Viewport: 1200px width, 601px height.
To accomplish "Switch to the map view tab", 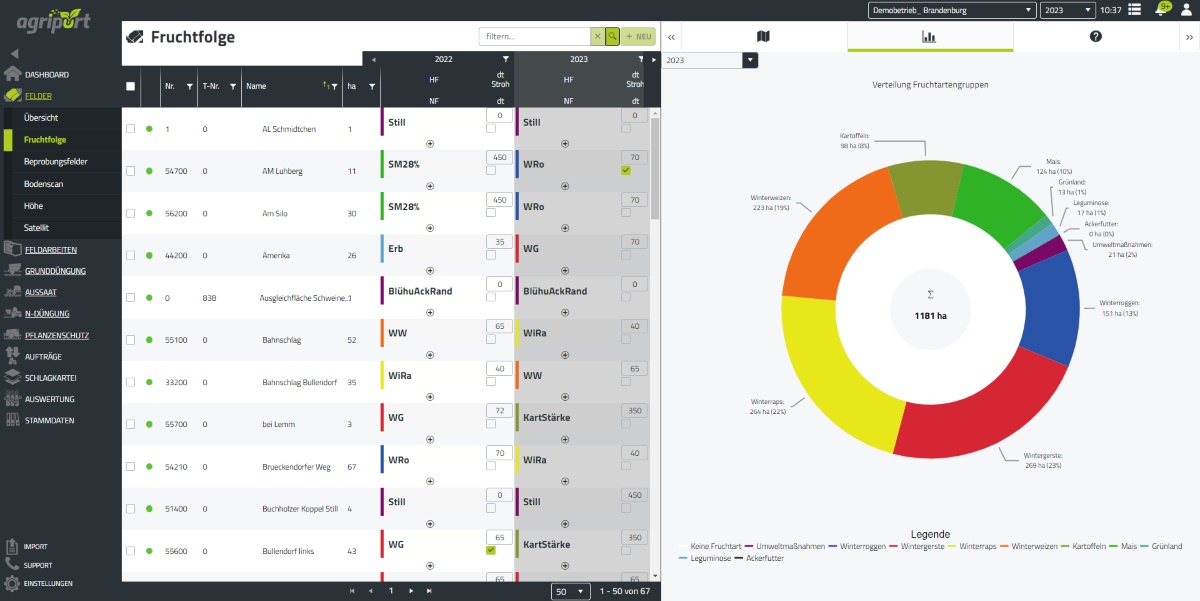I will [x=763, y=37].
